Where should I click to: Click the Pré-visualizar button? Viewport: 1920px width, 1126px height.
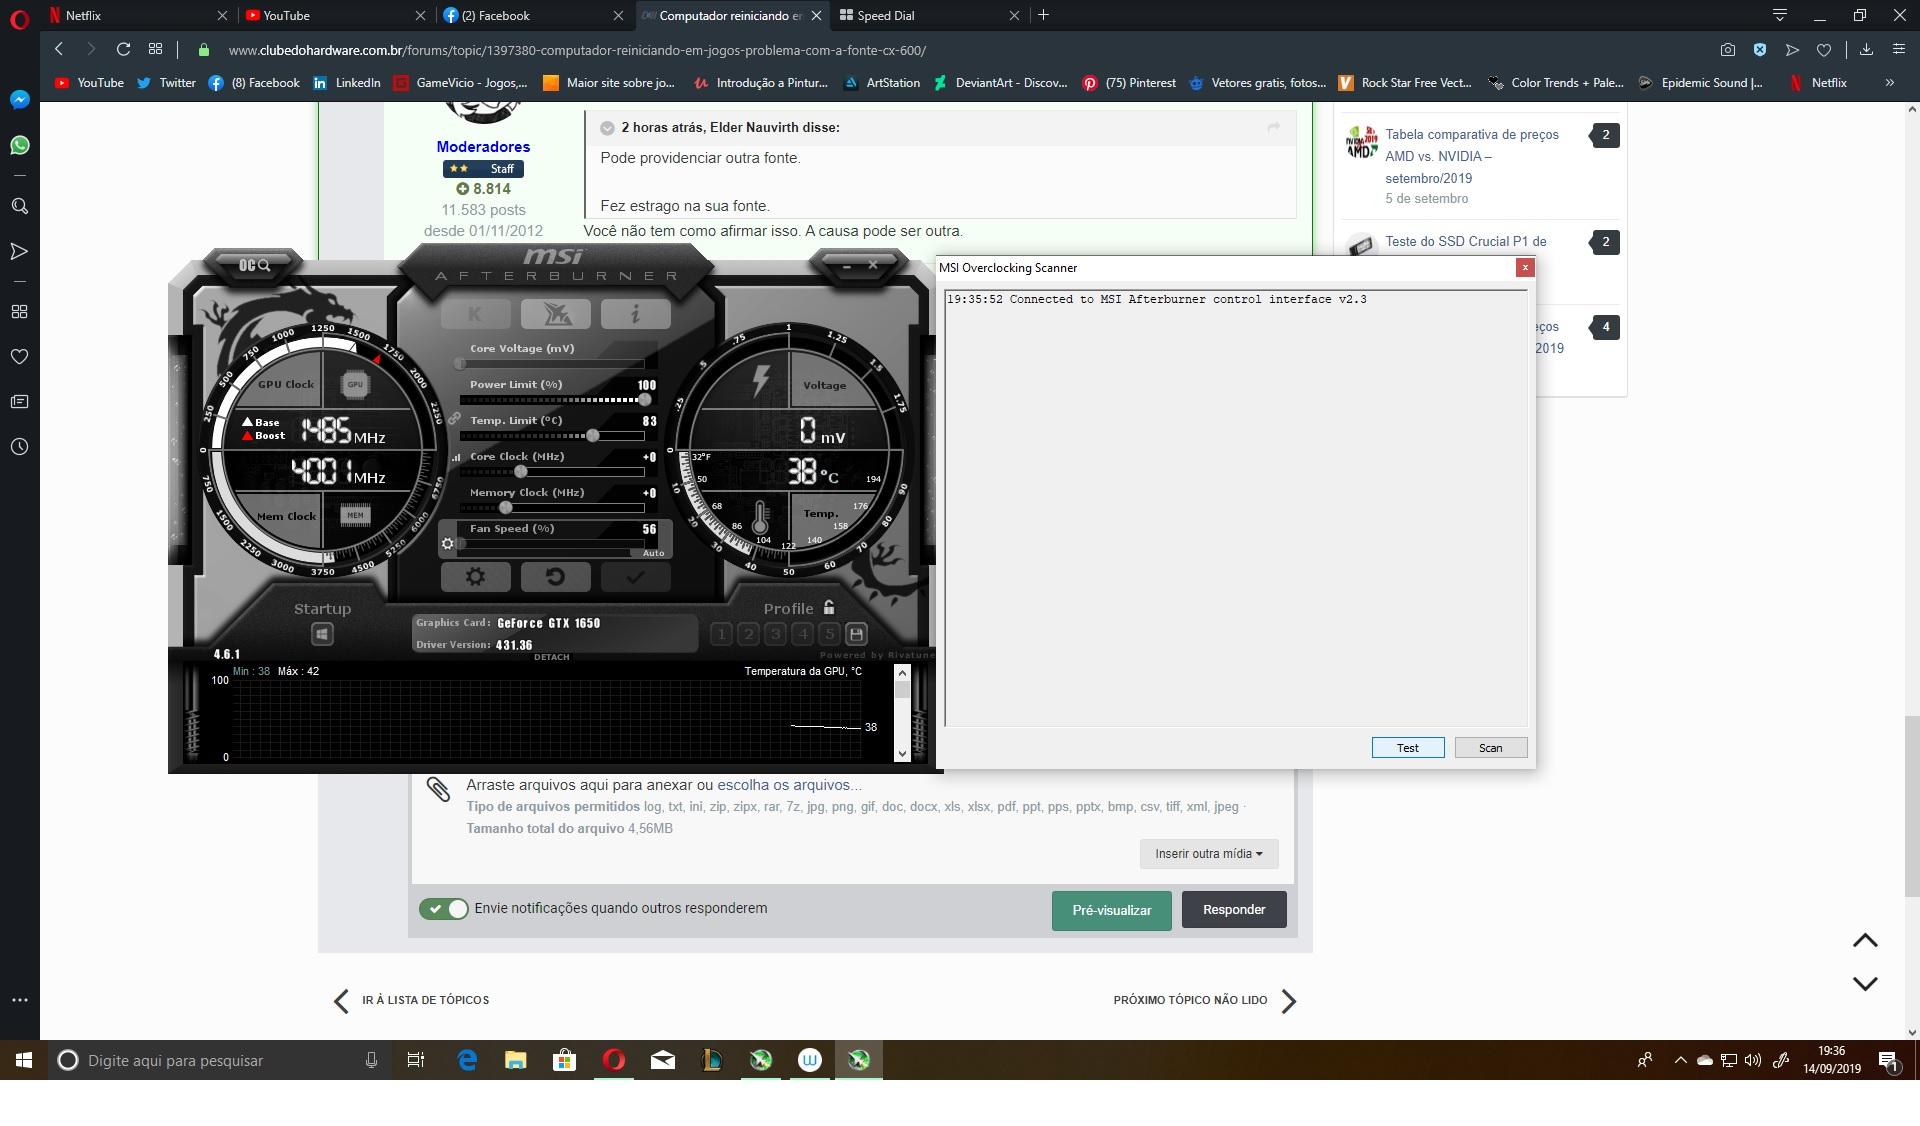click(x=1111, y=910)
